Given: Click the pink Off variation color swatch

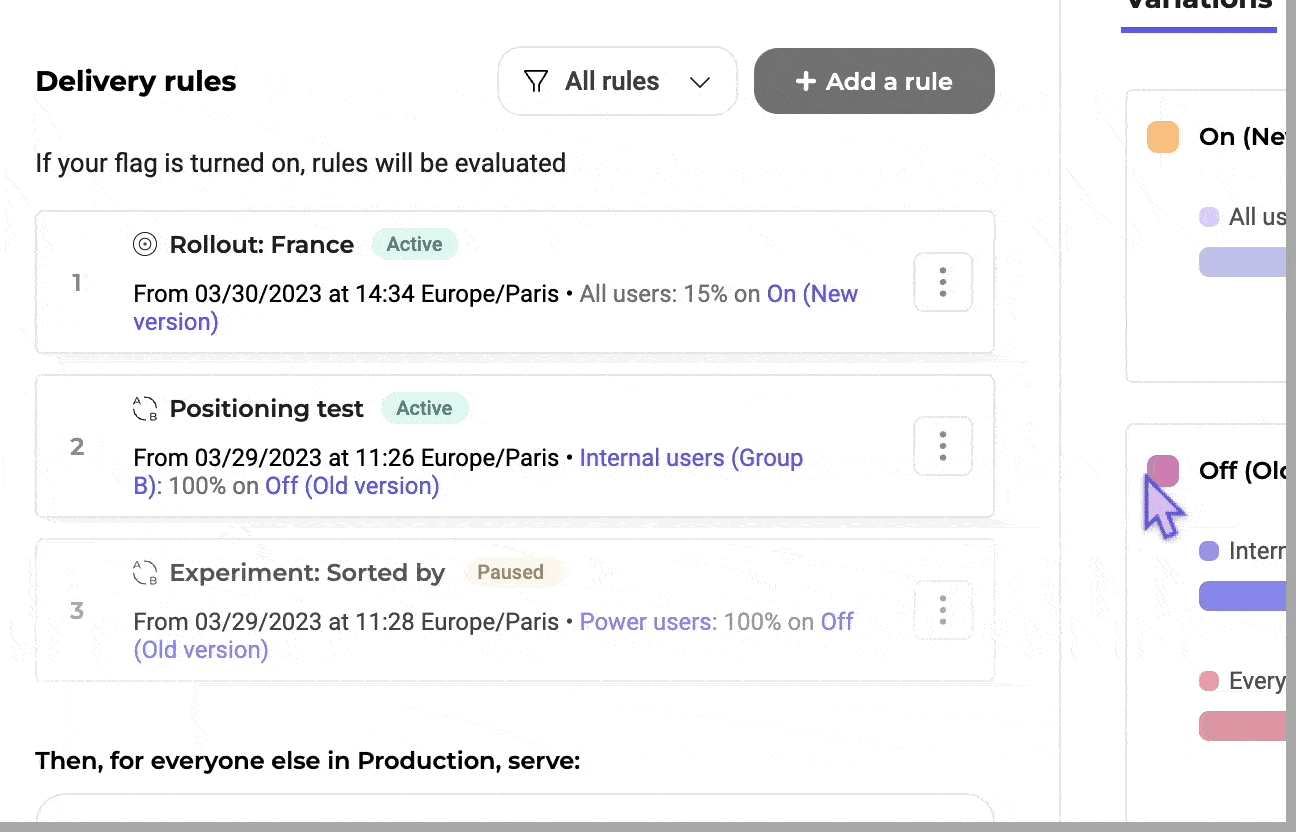Looking at the screenshot, I should 1163,470.
